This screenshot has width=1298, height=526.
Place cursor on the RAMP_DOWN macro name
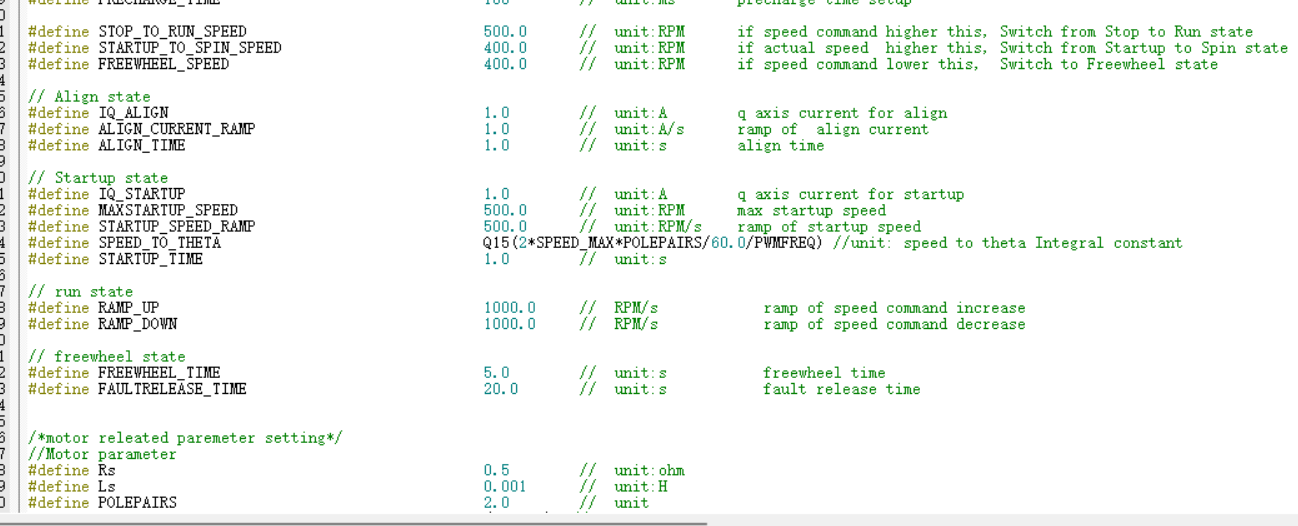coord(137,324)
